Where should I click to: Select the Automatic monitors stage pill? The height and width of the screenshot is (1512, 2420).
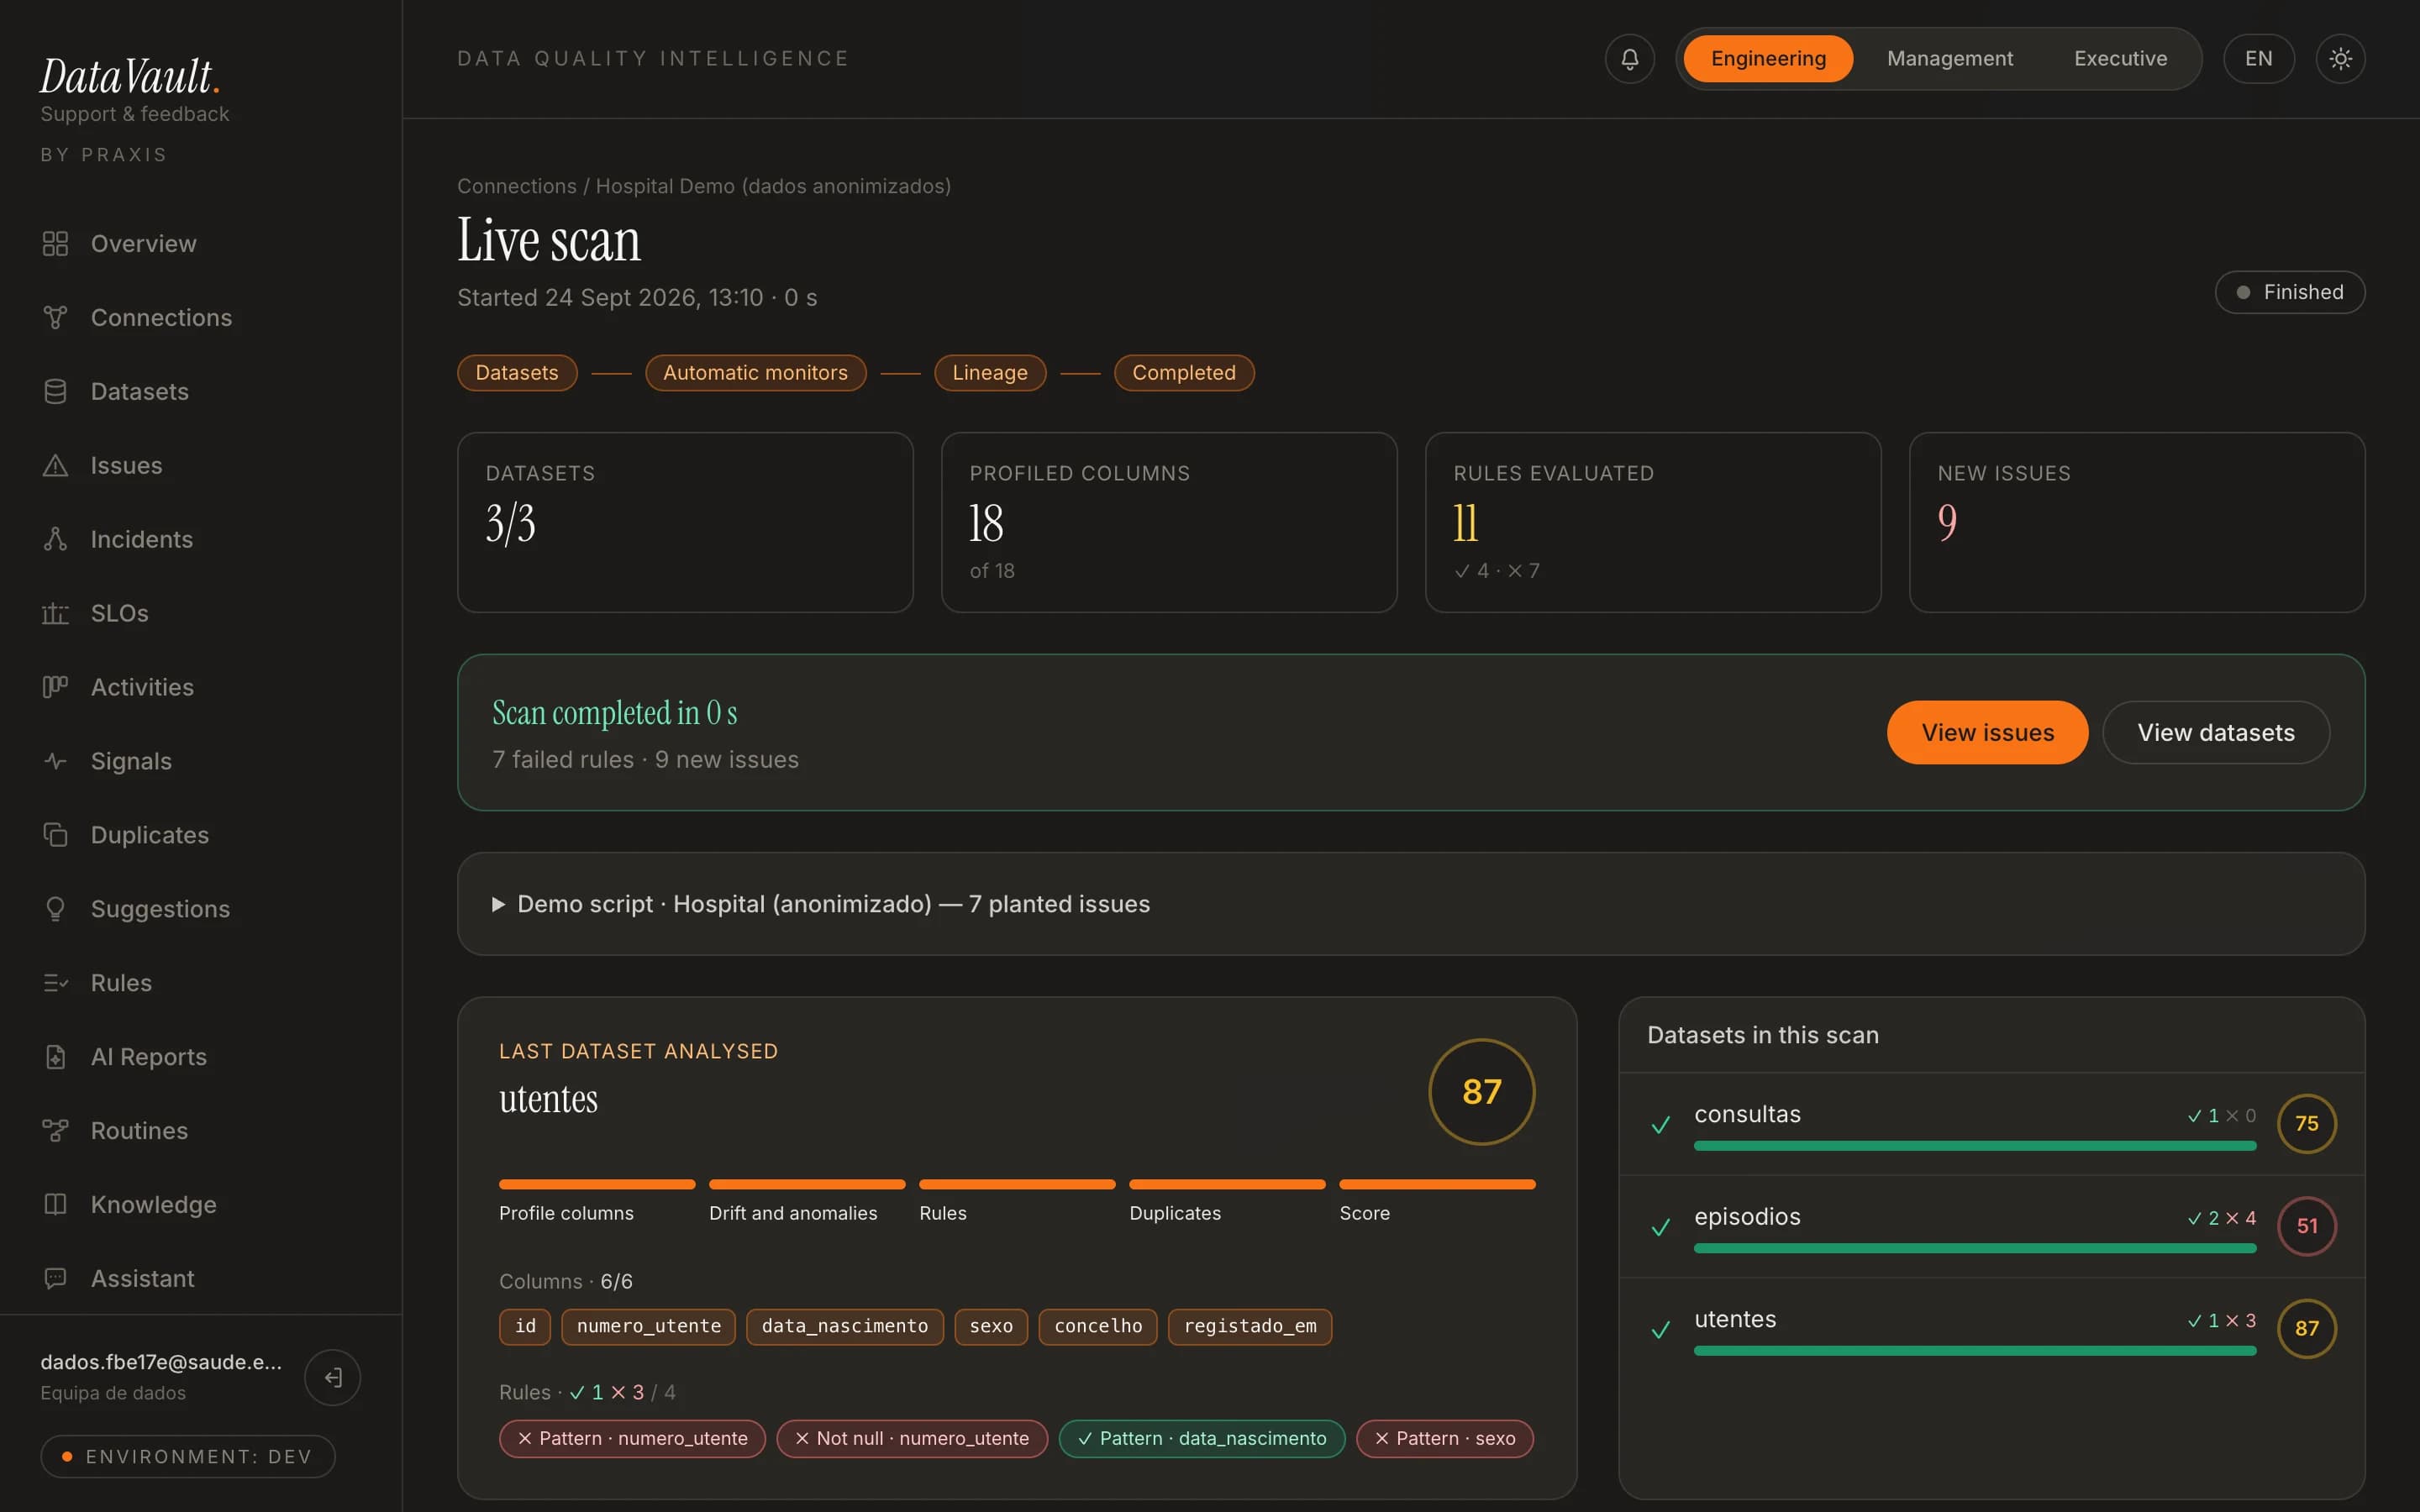pyautogui.click(x=755, y=373)
